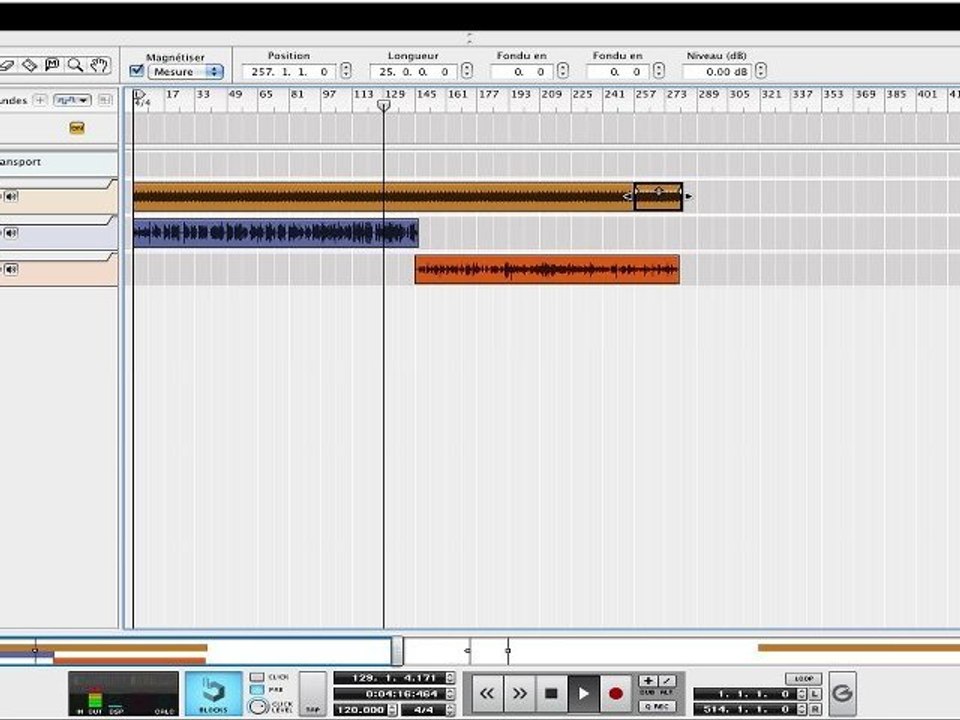Toggle the Pre-count button
960x720 pixels.
[x=257, y=690]
